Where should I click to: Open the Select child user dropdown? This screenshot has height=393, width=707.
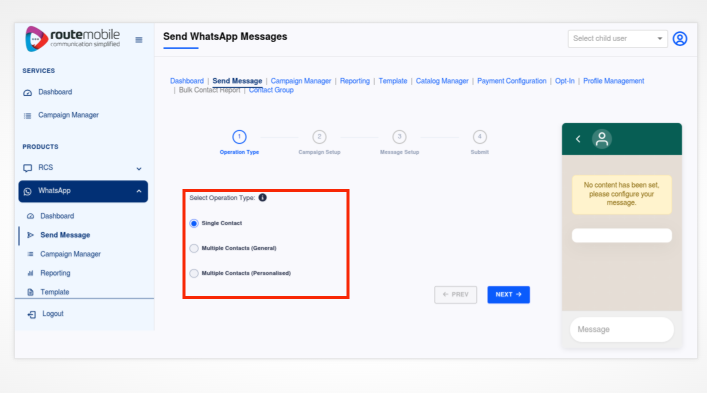tap(617, 39)
